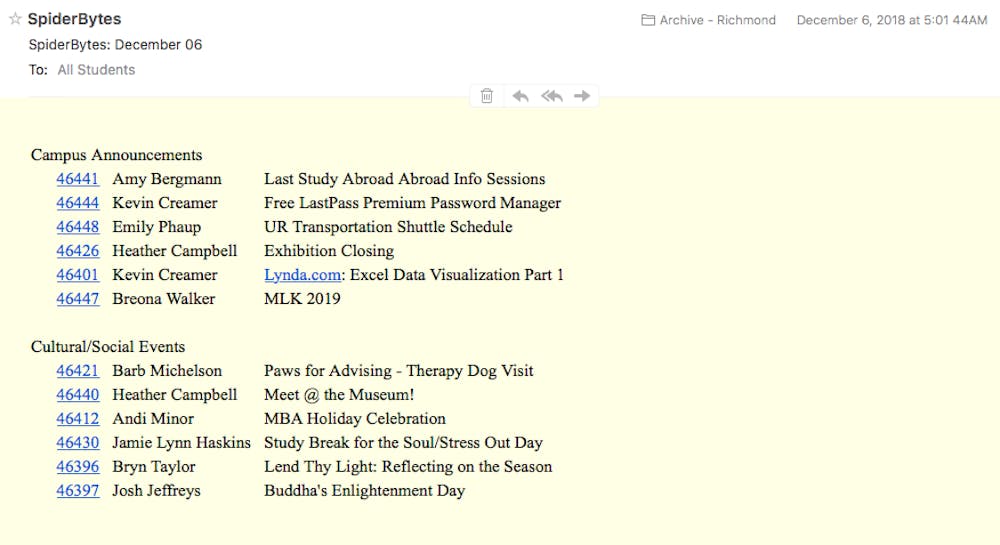Click the reply-all double arrow icon
Screen dimensions: 1000x545
click(552, 96)
